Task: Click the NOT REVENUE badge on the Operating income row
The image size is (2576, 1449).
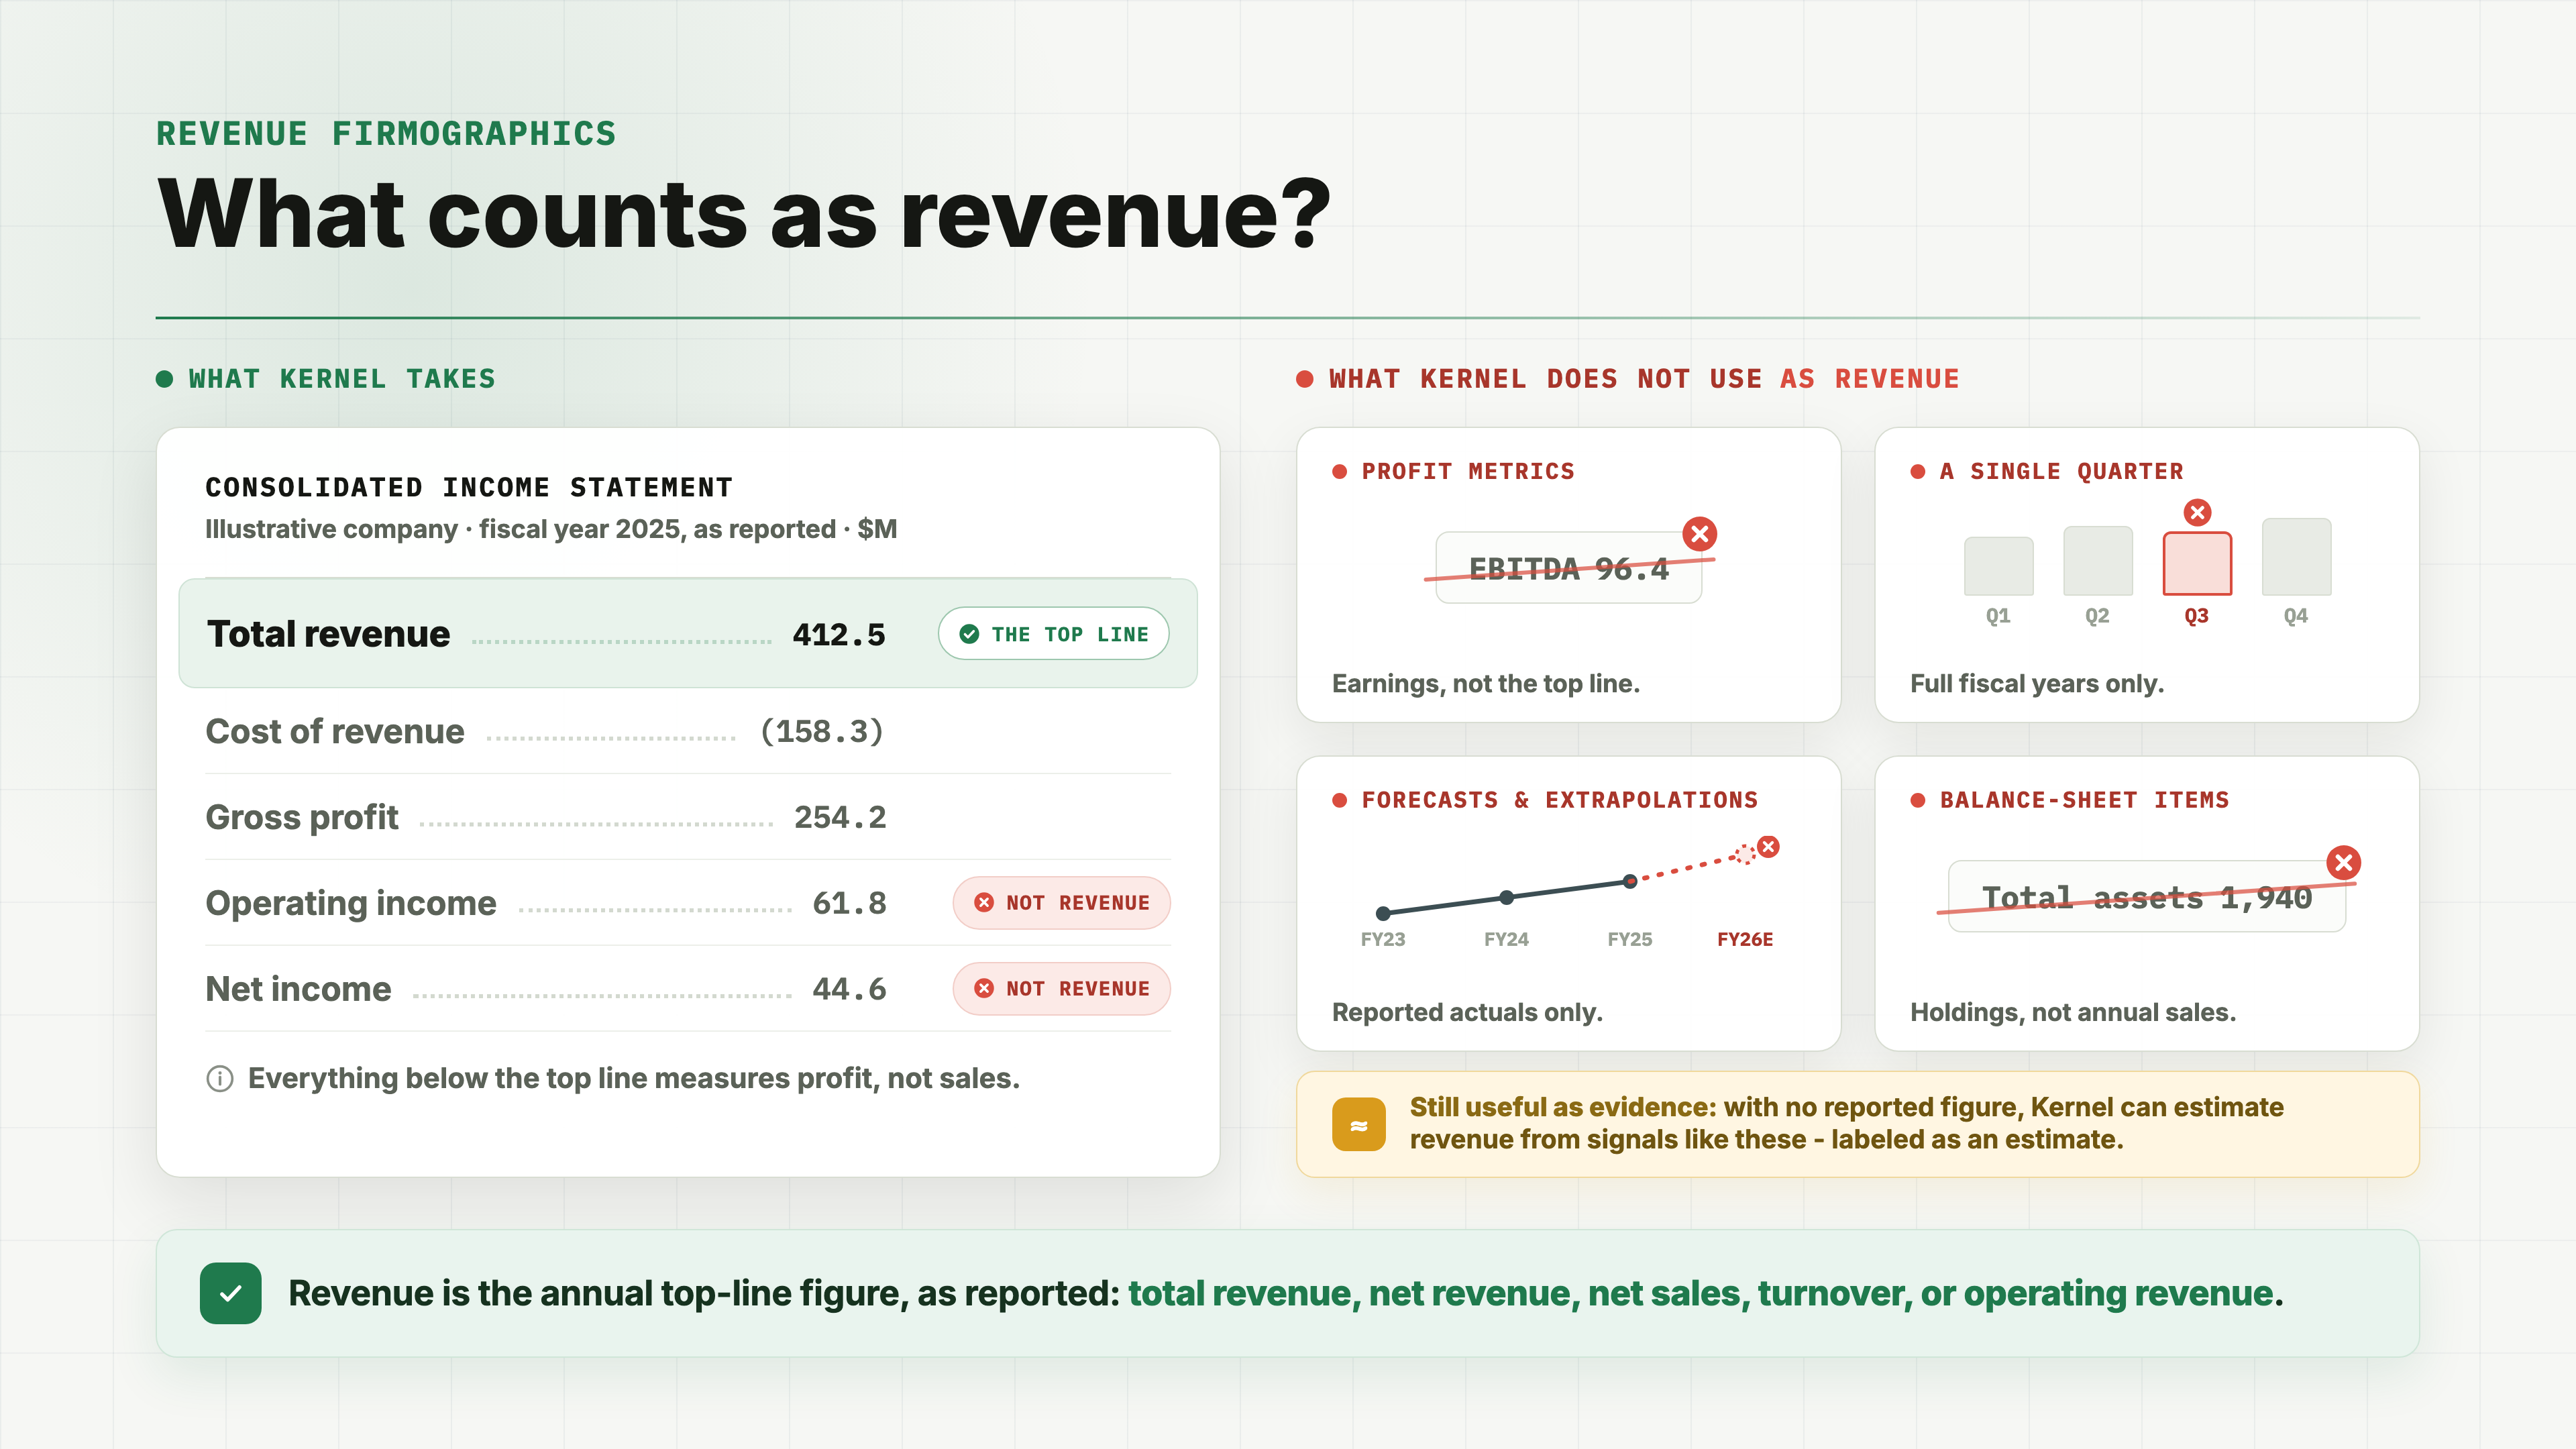Action: tap(1061, 903)
